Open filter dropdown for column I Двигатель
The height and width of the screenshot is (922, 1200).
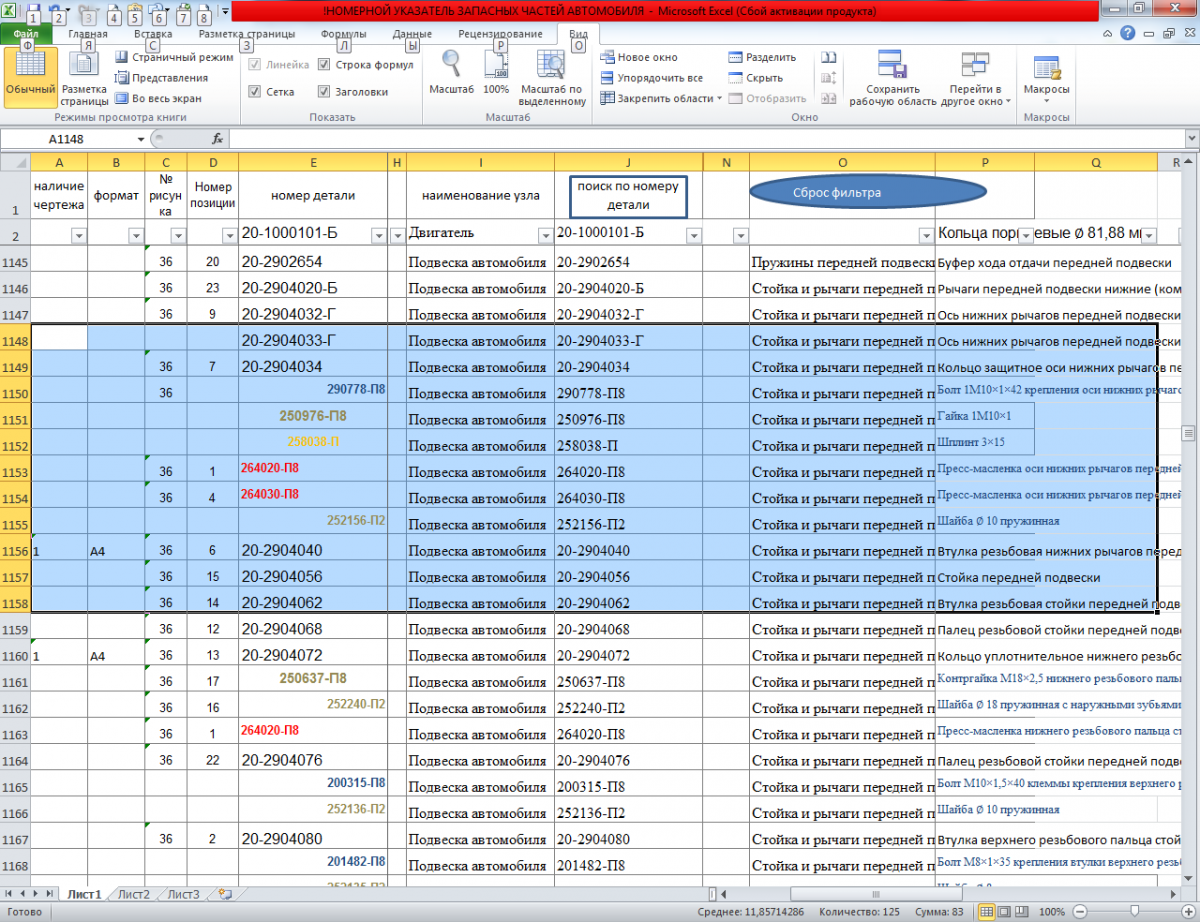545,236
